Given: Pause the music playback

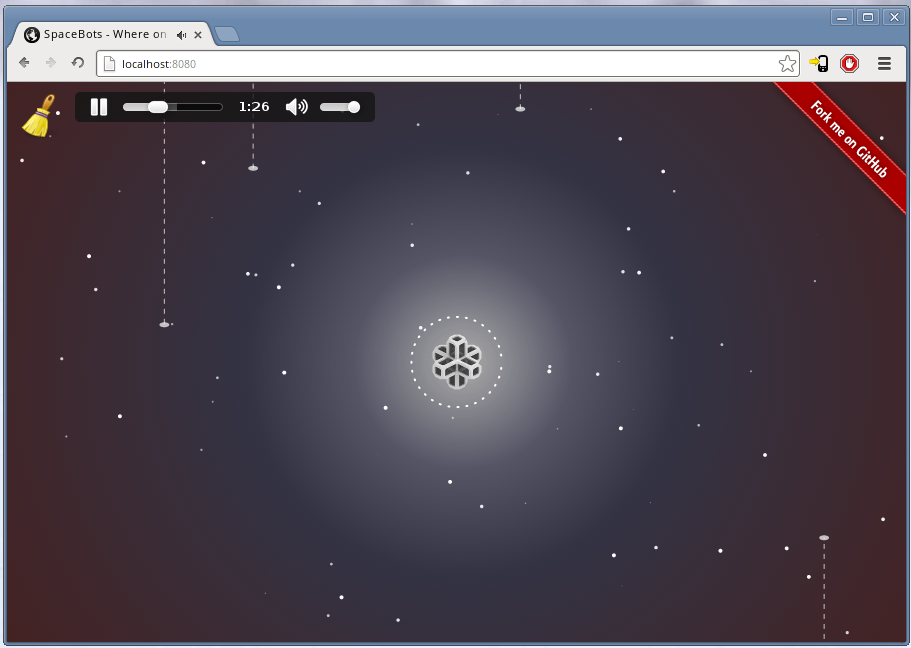Looking at the screenshot, I should click(x=99, y=107).
